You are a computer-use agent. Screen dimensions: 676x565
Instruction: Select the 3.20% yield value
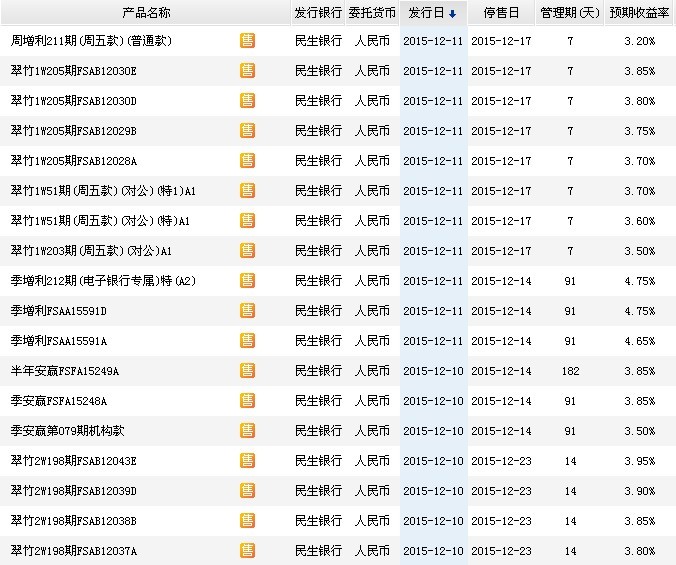point(639,41)
